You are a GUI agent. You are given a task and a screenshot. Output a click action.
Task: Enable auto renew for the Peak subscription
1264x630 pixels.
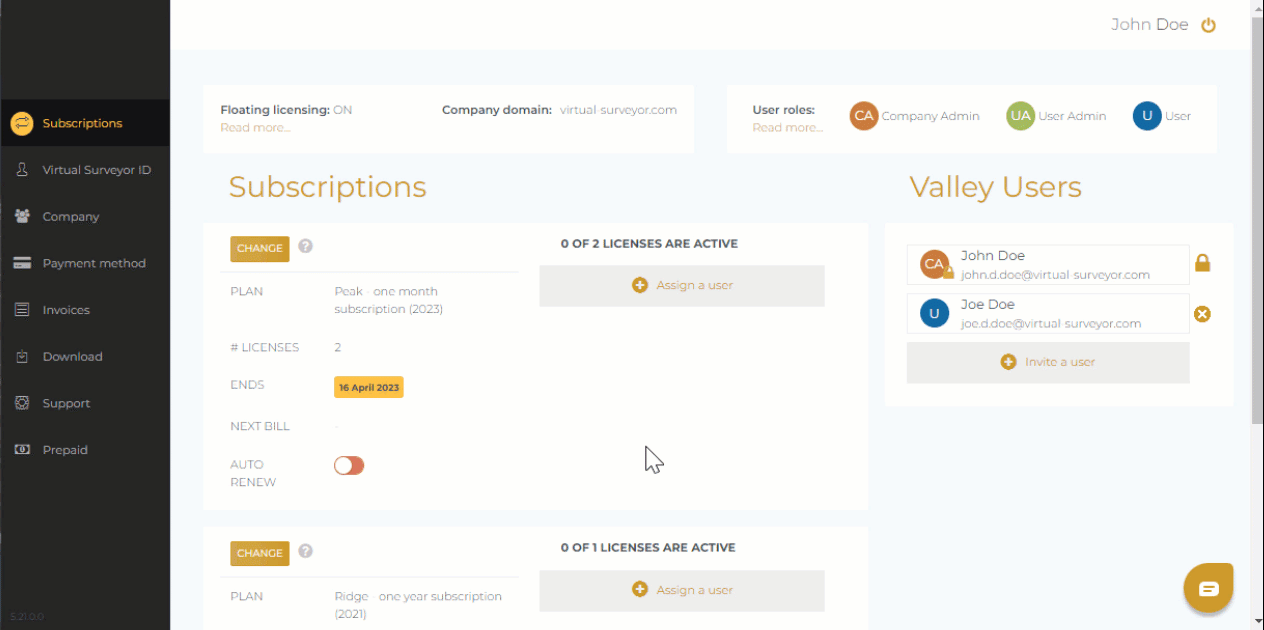(x=348, y=465)
